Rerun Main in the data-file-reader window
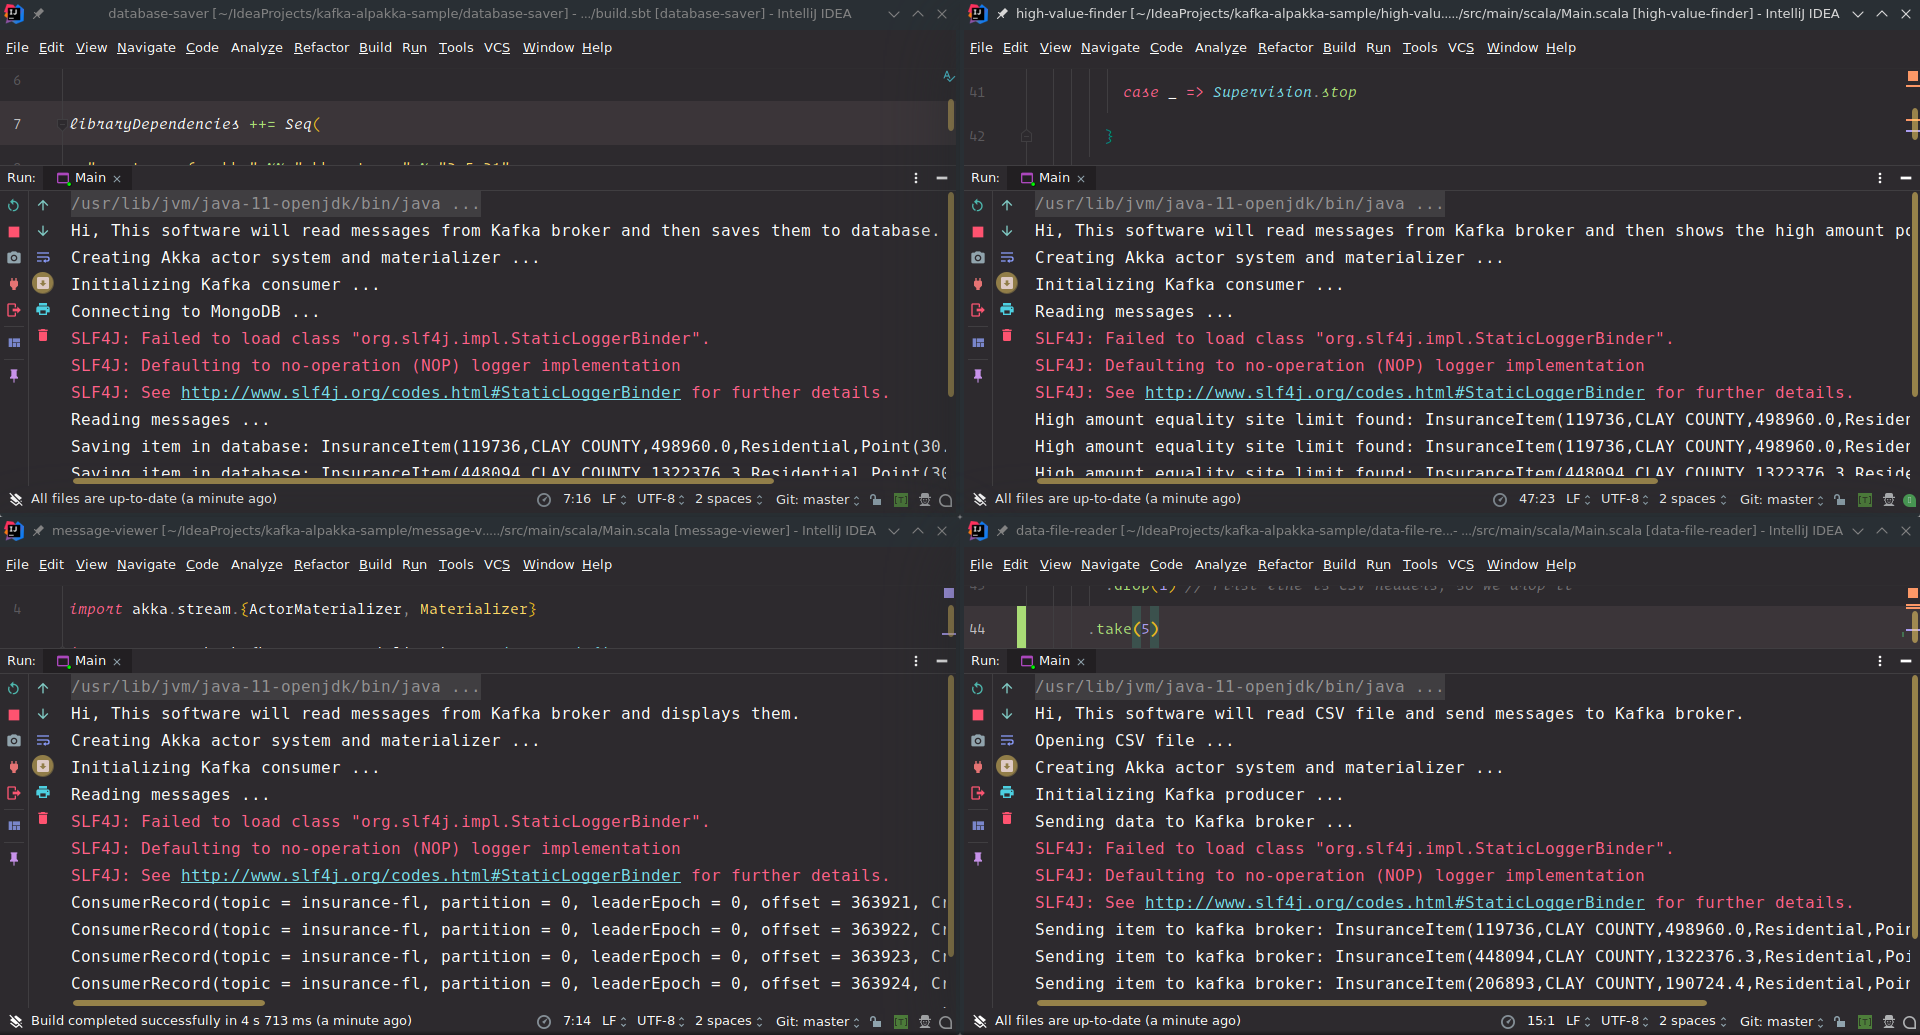Screen dimensions: 1920x1035 click(x=978, y=688)
